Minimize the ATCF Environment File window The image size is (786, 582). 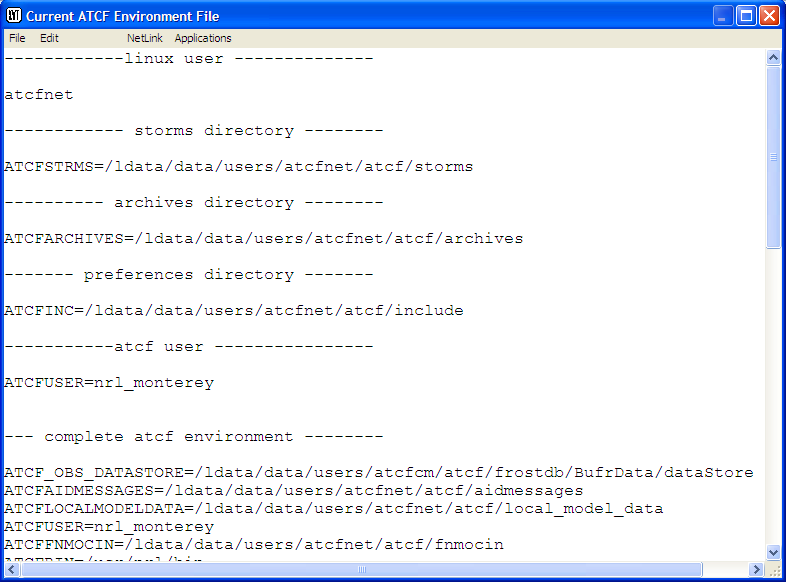[722, 16]
